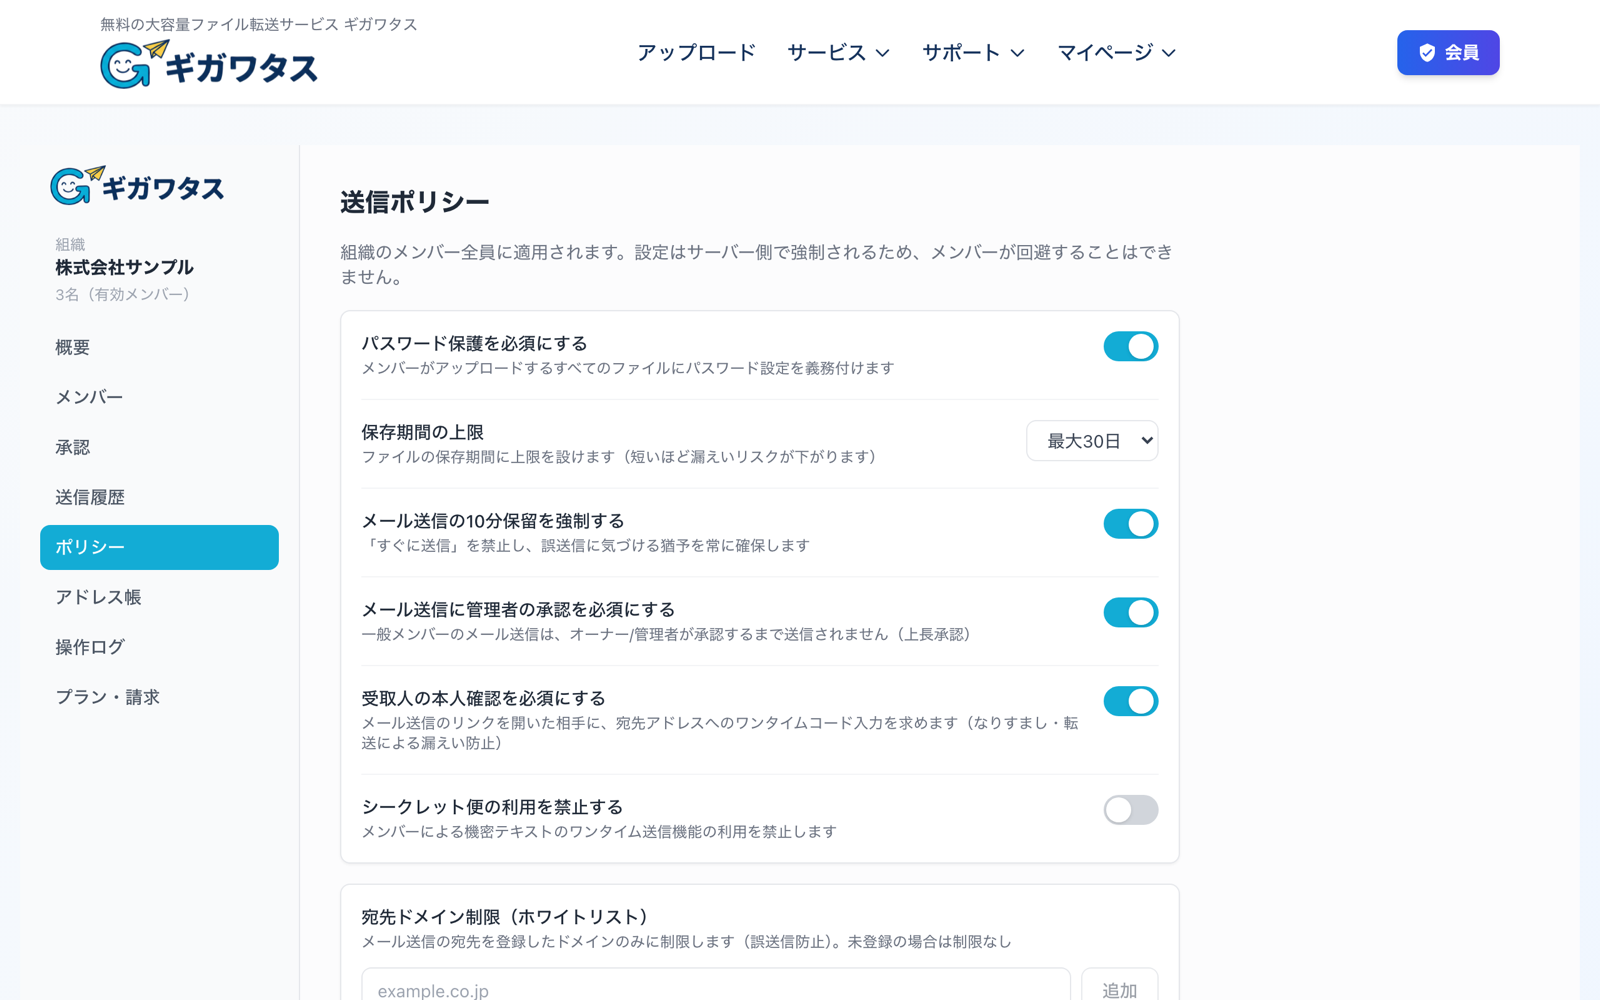
Task: Open プラン・請求 in the sidebar
Action: click(x=159, y=697)
